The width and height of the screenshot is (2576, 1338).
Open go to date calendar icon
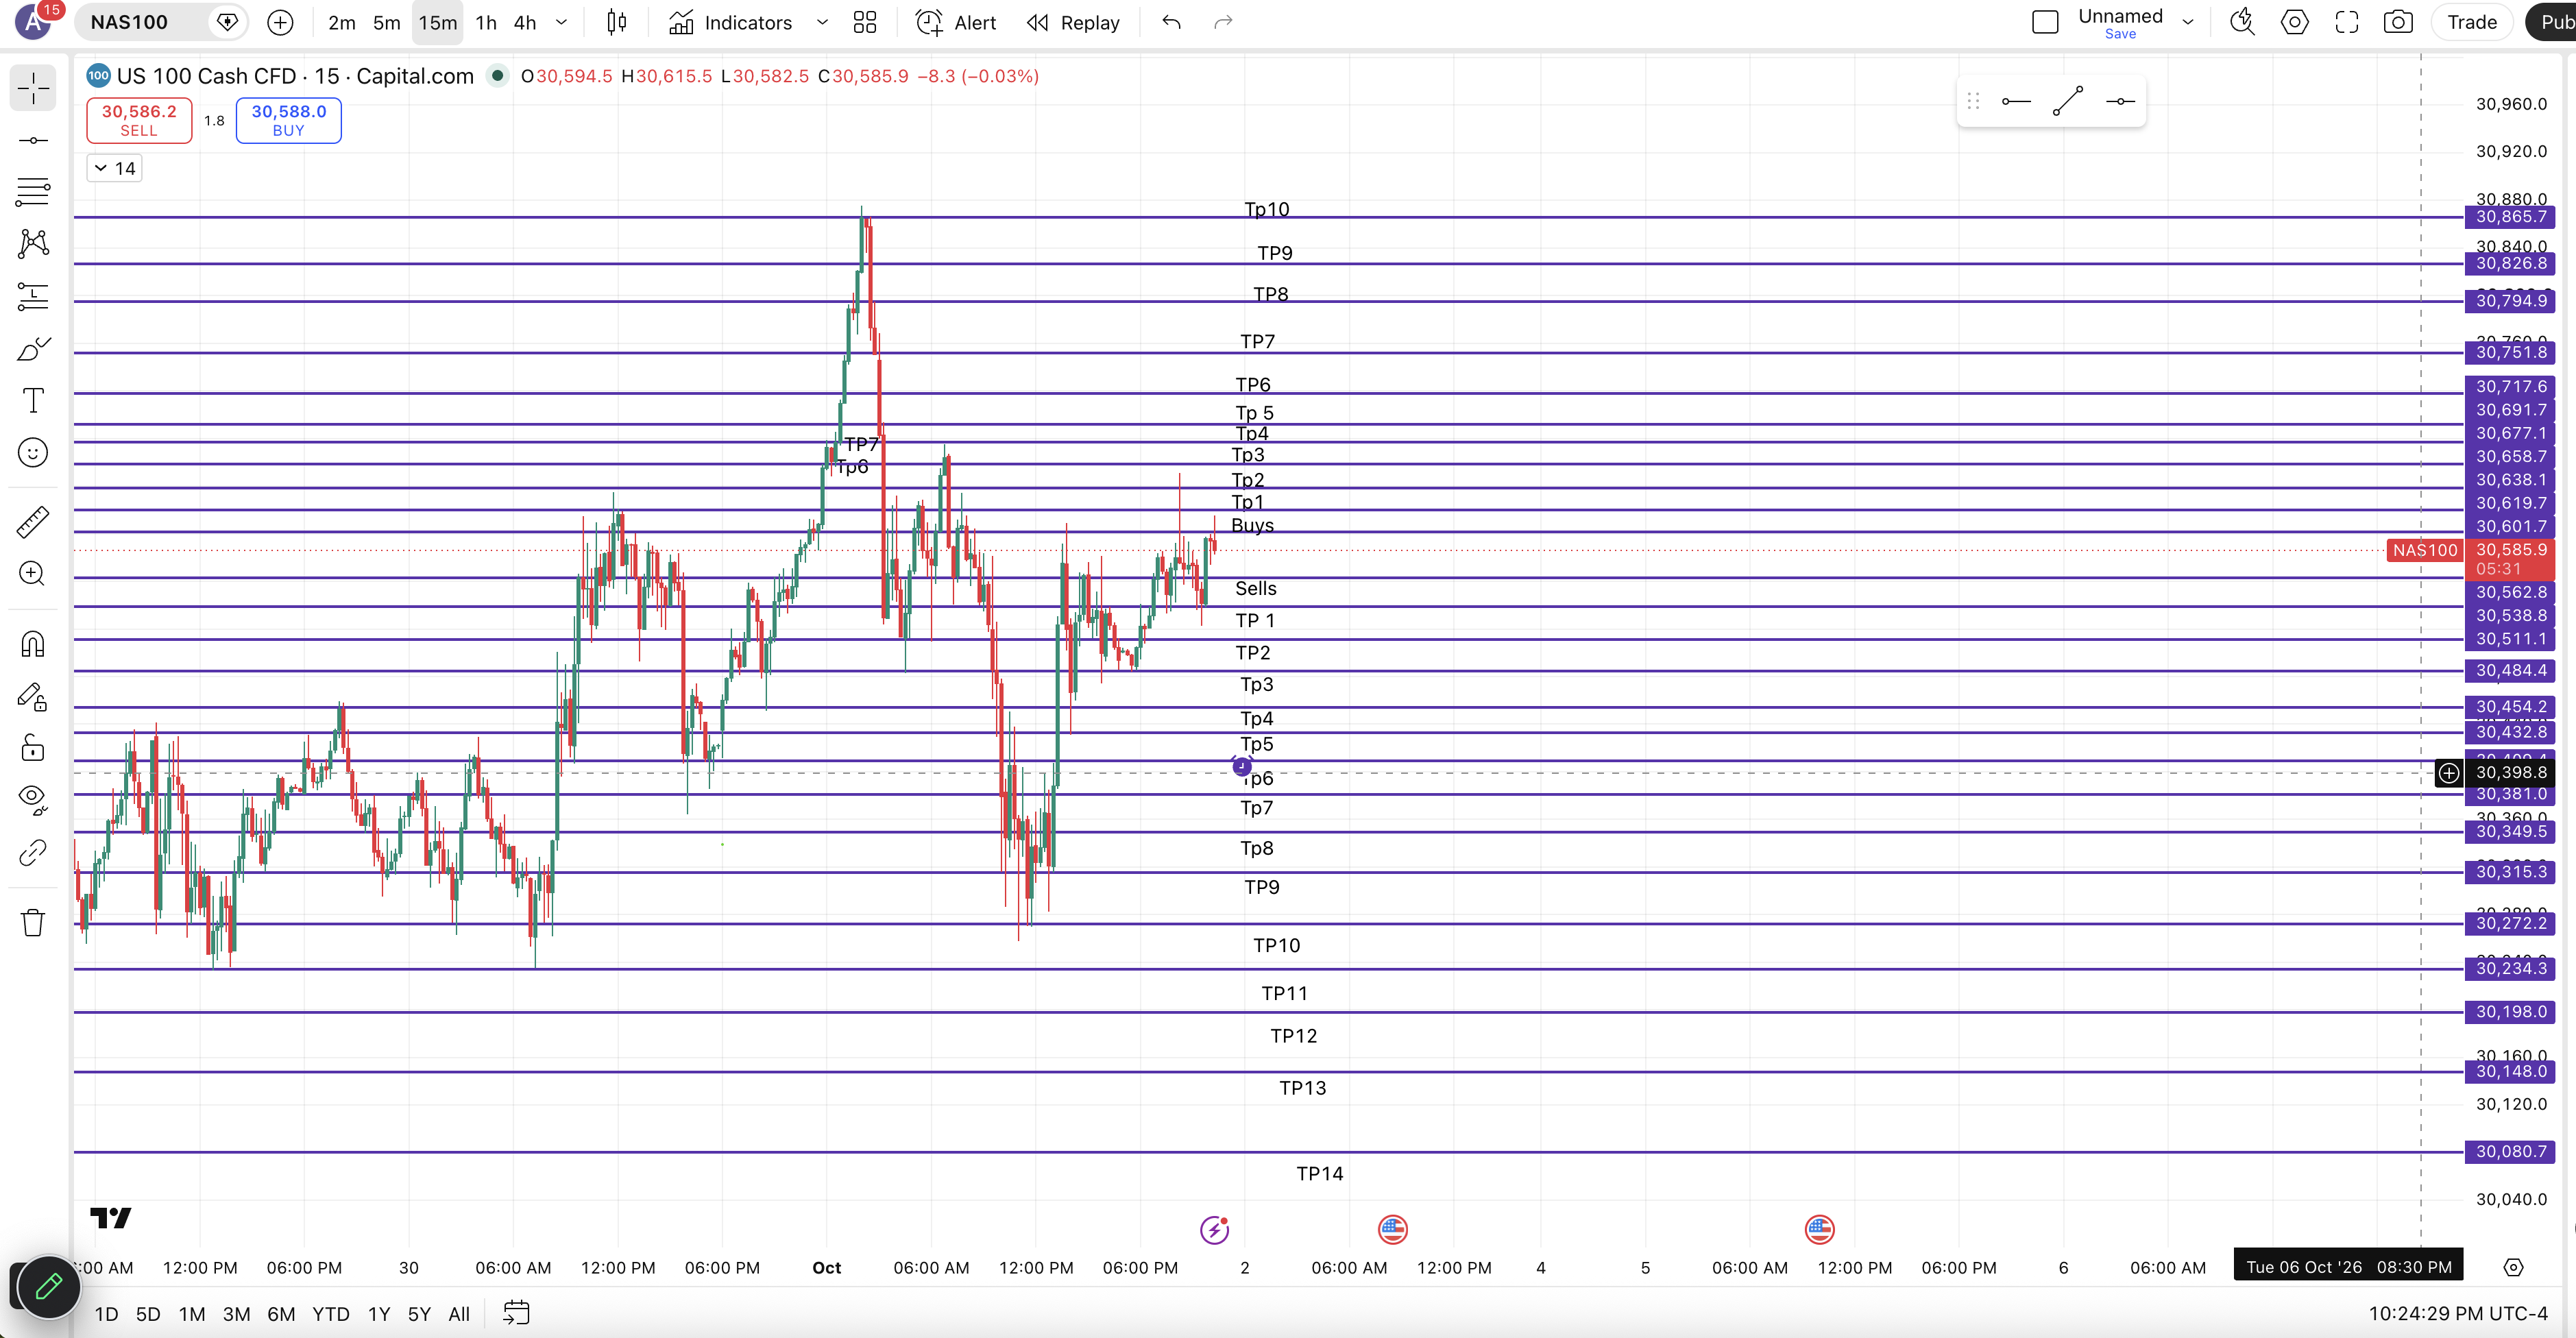click(x=516, y=1313)
